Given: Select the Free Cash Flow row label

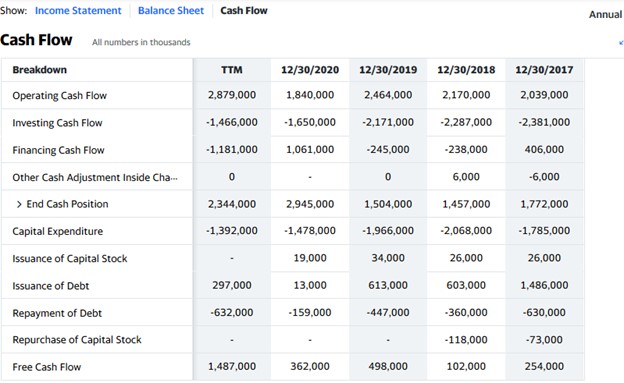Looking at the screenshot, I should tap(47, 367).
